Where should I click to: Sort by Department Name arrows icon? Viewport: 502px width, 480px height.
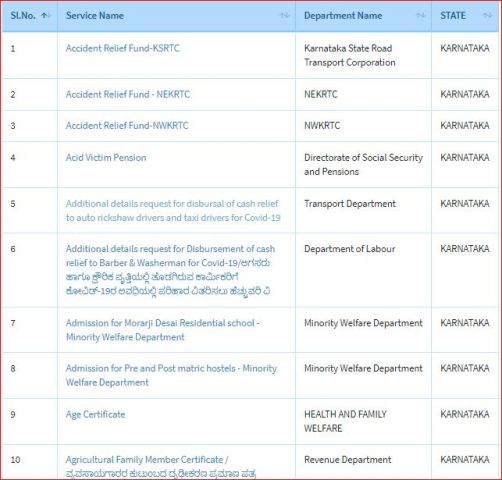(421, 15)
